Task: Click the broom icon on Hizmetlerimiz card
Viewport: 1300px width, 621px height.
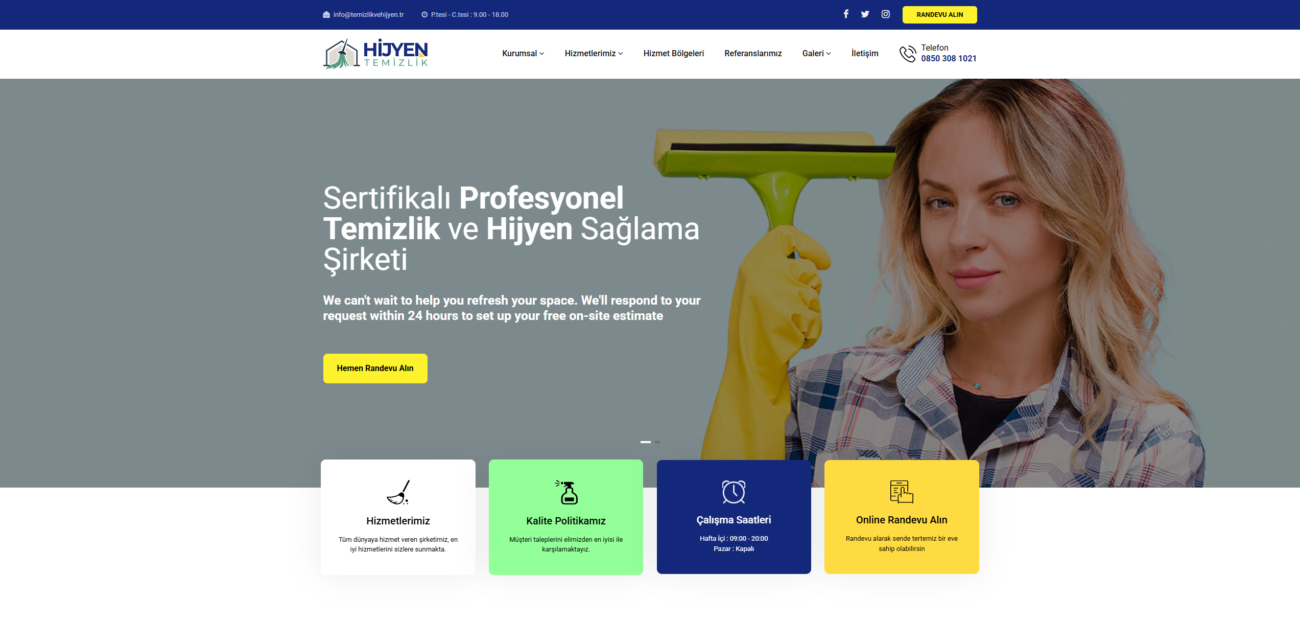Action: pos(398,492)
